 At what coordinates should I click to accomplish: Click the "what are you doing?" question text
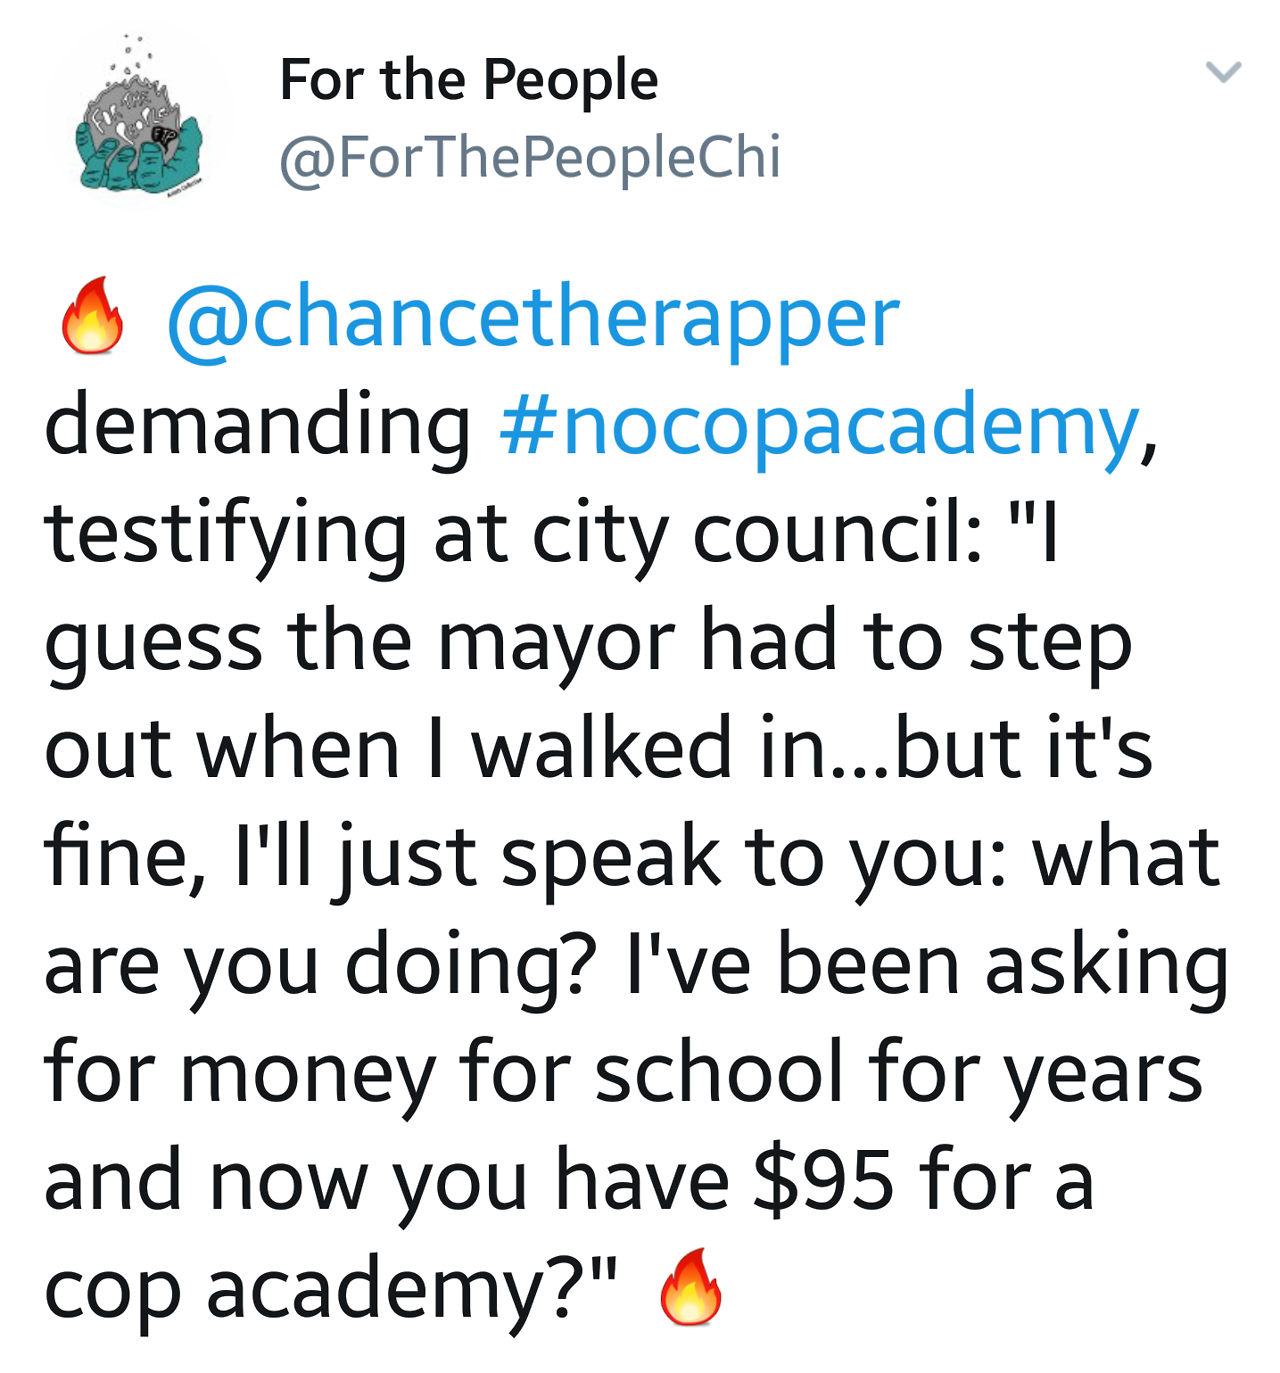click(x=320, y=966)
